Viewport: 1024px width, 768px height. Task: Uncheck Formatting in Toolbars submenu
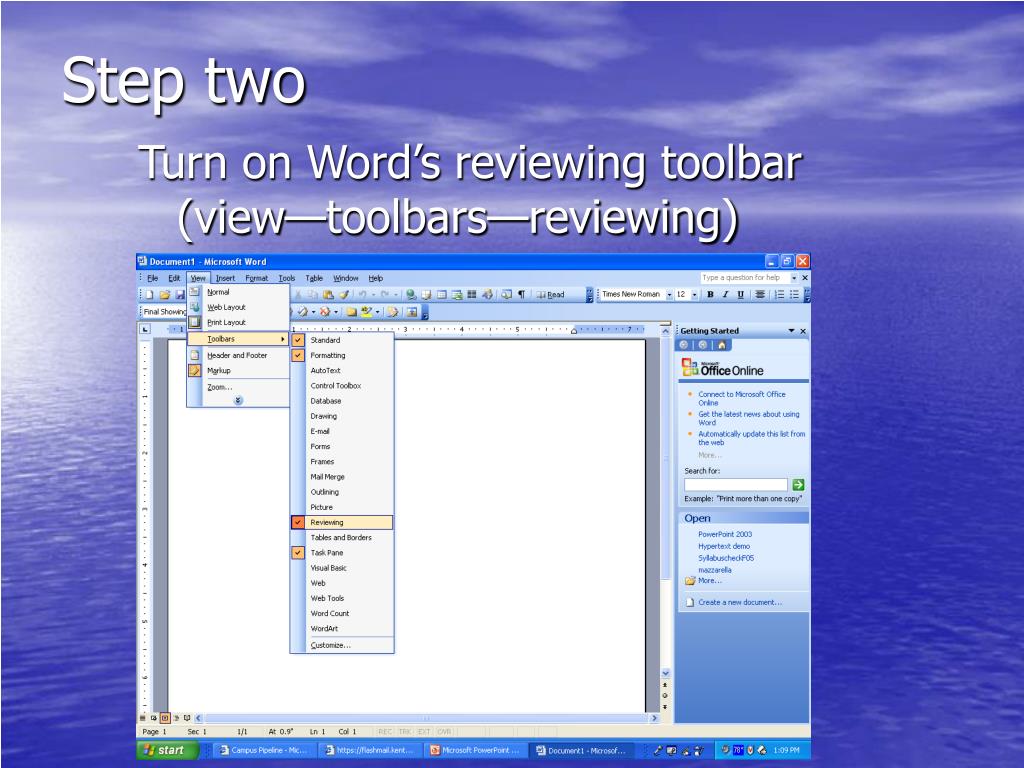[342, 355]
